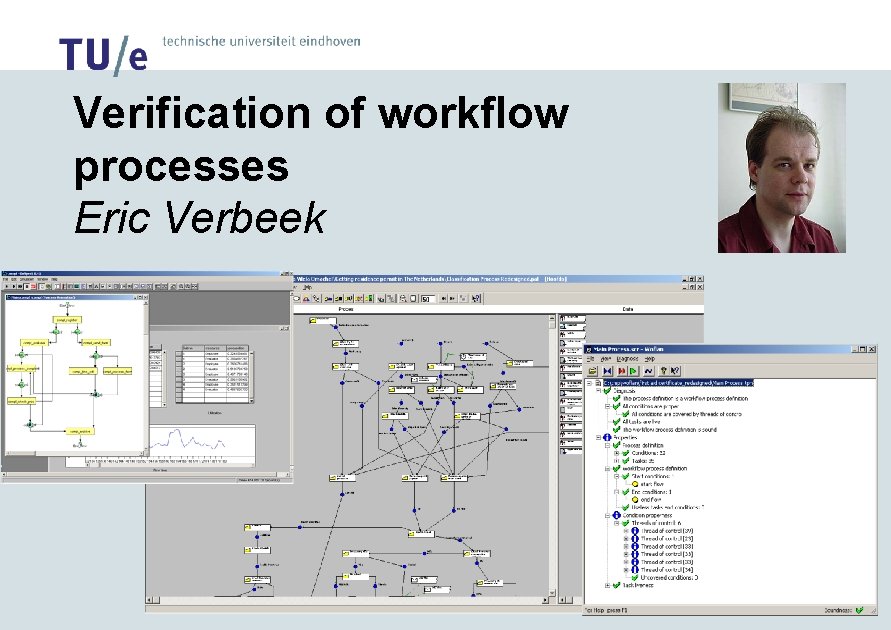This screenshot has width=891, height=630.
Task: Open the View menu in Woflan
Action: [606, 358]
